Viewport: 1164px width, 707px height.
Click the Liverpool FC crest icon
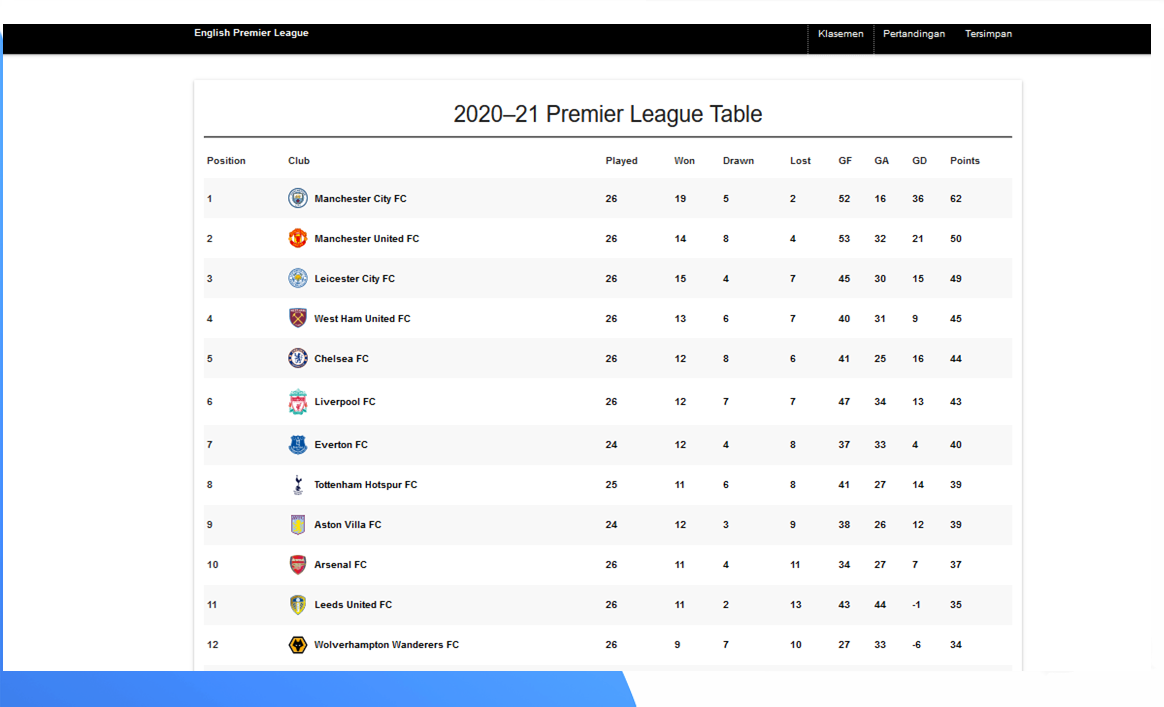[x=298, y=402]
